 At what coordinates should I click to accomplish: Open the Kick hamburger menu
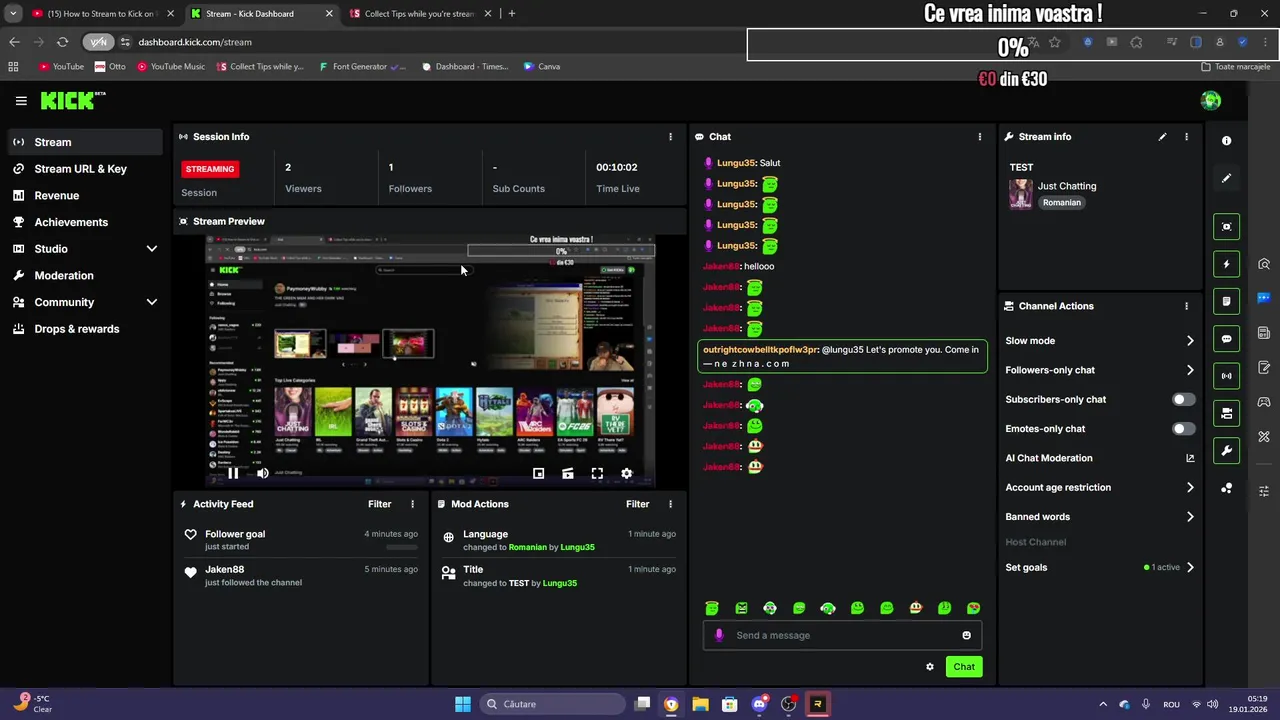(21, 101)
